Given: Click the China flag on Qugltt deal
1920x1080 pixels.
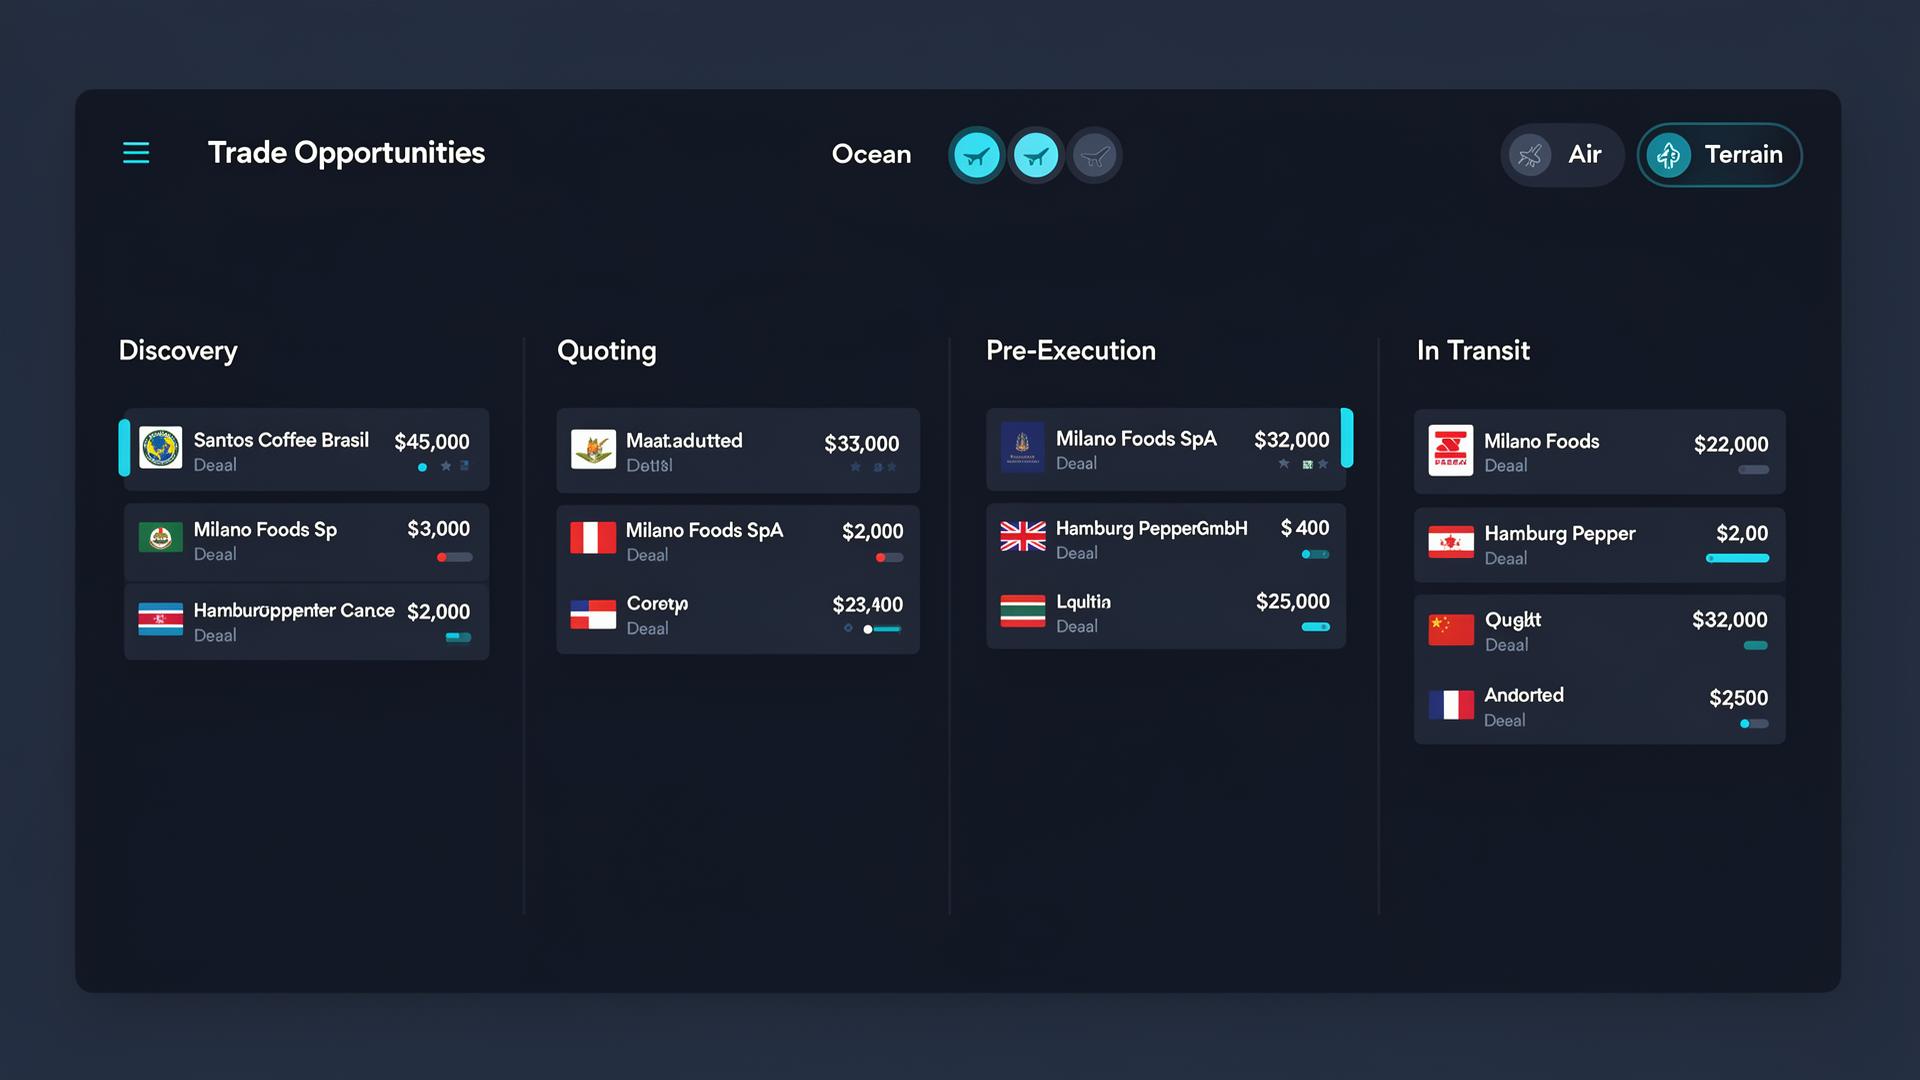Looking at the screenshot, I should [x=1450, y=630].
